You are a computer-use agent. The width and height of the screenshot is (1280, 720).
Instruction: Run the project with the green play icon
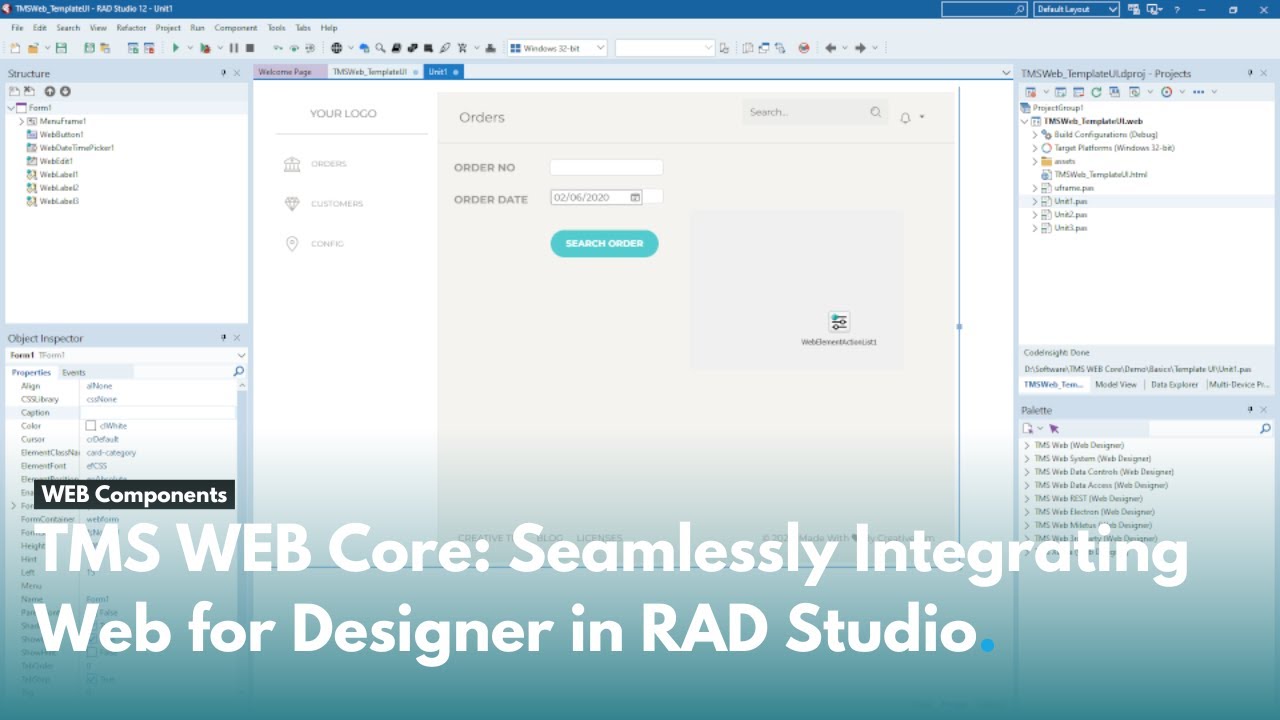pyautogui.click(x=176, y=48)
